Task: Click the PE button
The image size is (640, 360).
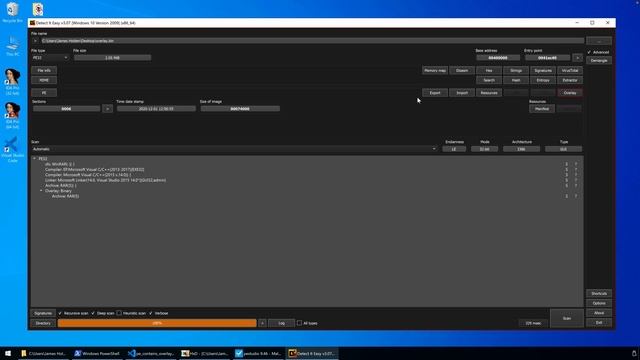Action: 44,93
